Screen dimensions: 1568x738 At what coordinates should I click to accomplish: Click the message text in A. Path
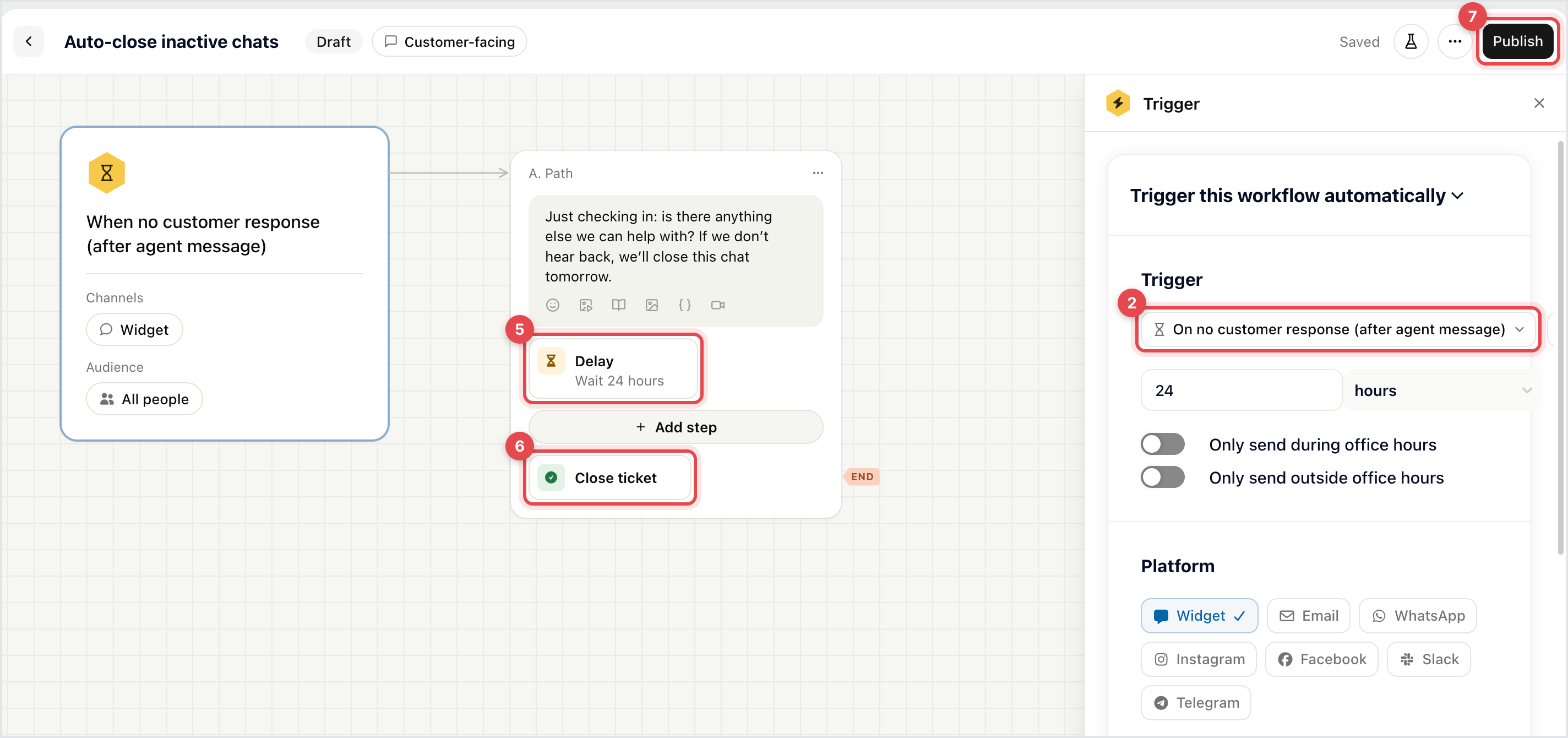[659, 246]
